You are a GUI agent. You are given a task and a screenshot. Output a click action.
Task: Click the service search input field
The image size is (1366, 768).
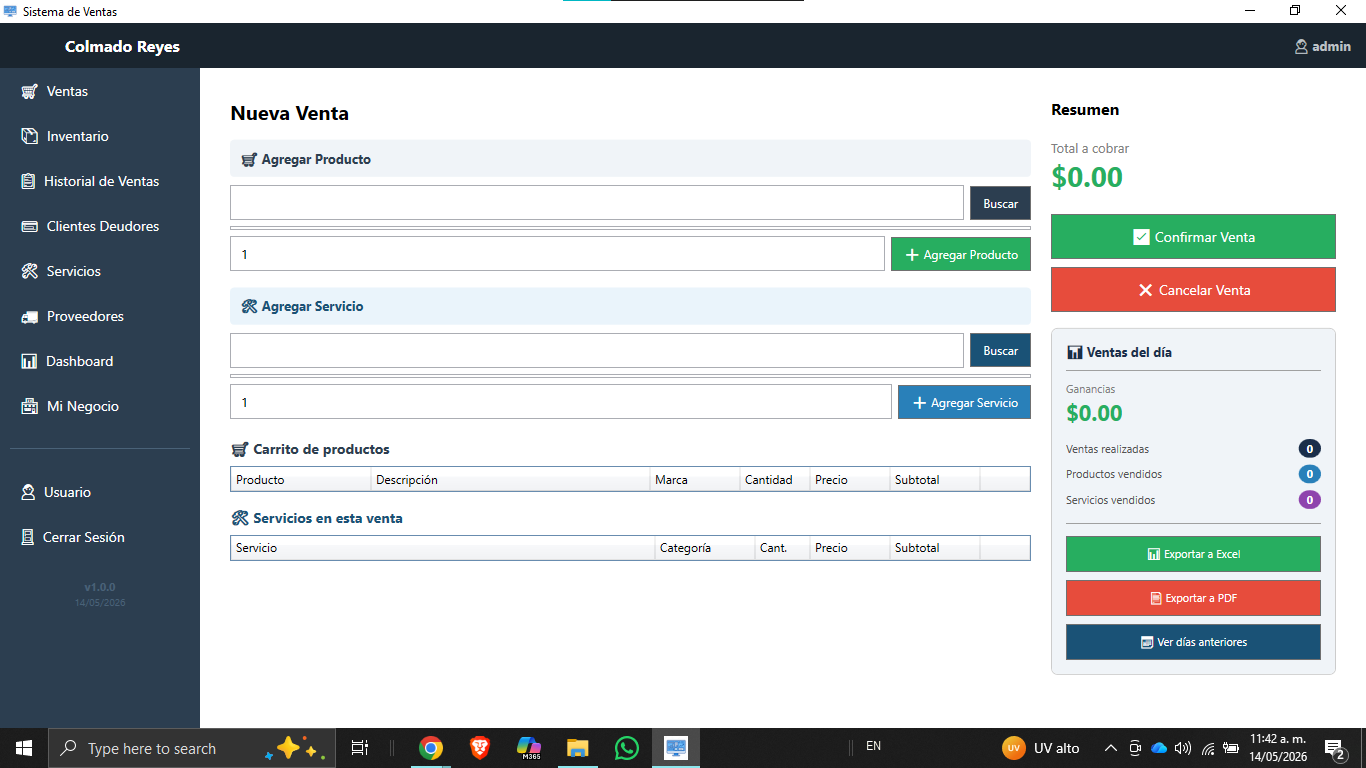pyautogui.click(x=597, y=350)
